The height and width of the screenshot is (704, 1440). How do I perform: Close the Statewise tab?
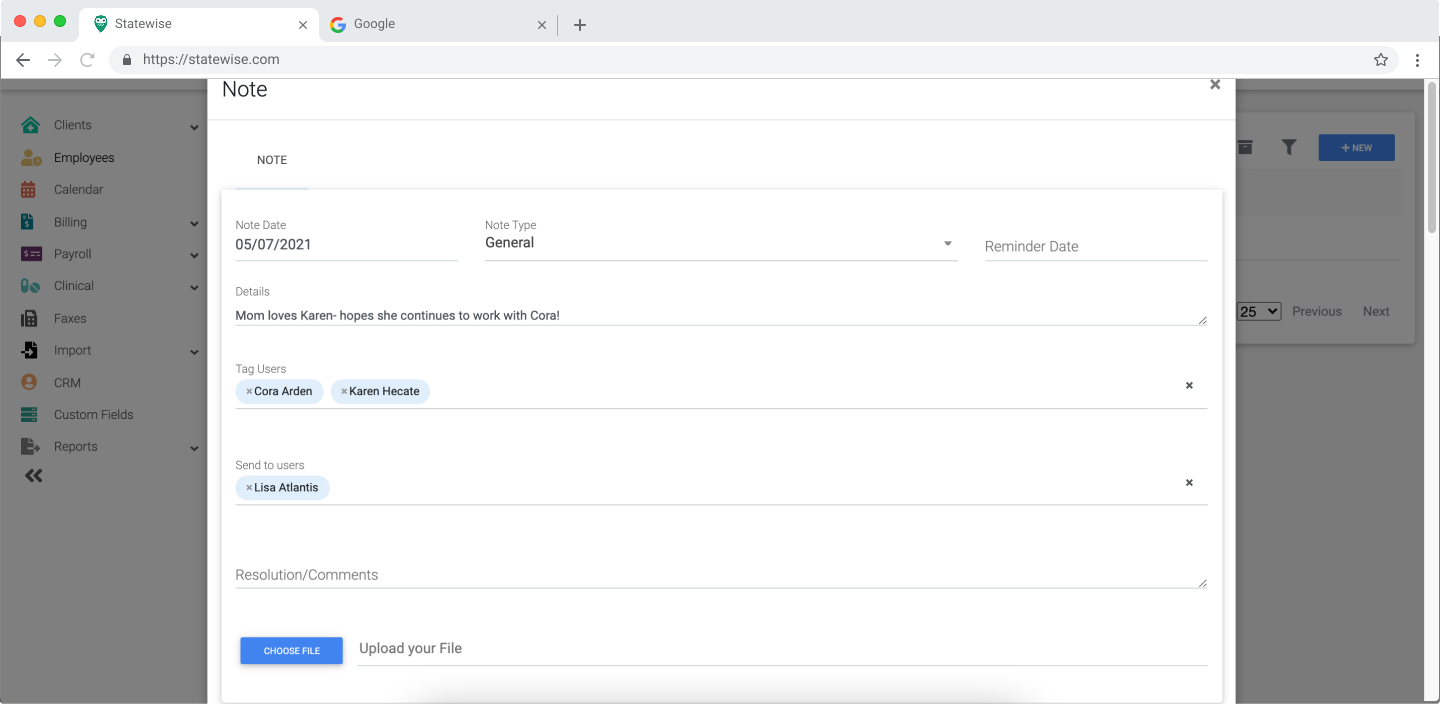(303, 25)
